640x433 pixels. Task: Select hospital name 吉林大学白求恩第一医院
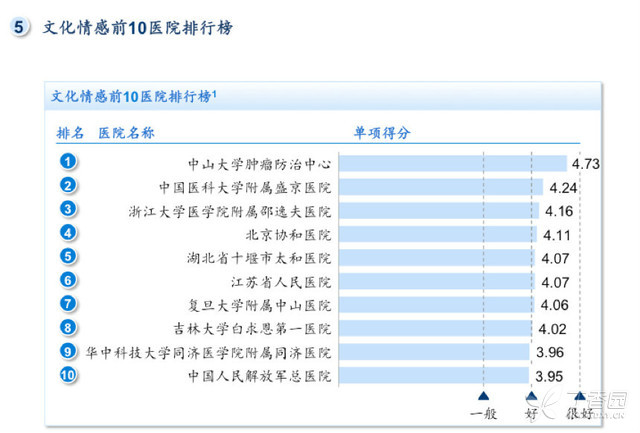(x=252, y=329)
